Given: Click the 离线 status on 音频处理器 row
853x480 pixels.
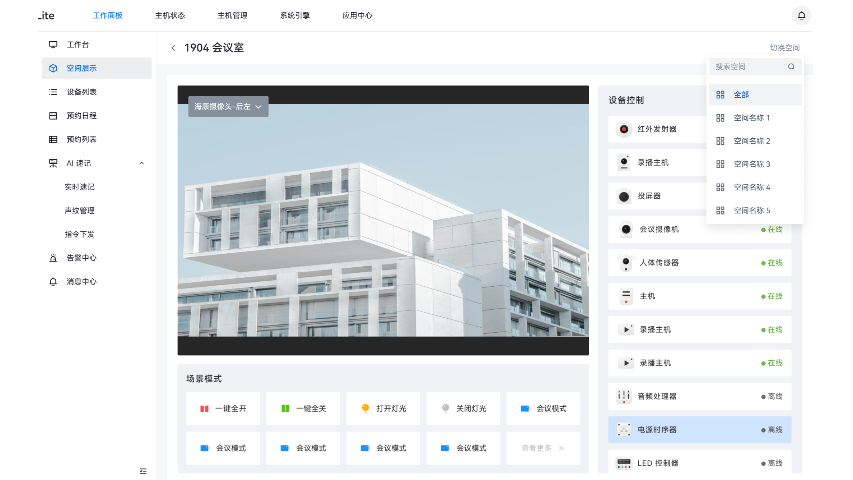Looking at the screenshot, I should coord(771,396).
